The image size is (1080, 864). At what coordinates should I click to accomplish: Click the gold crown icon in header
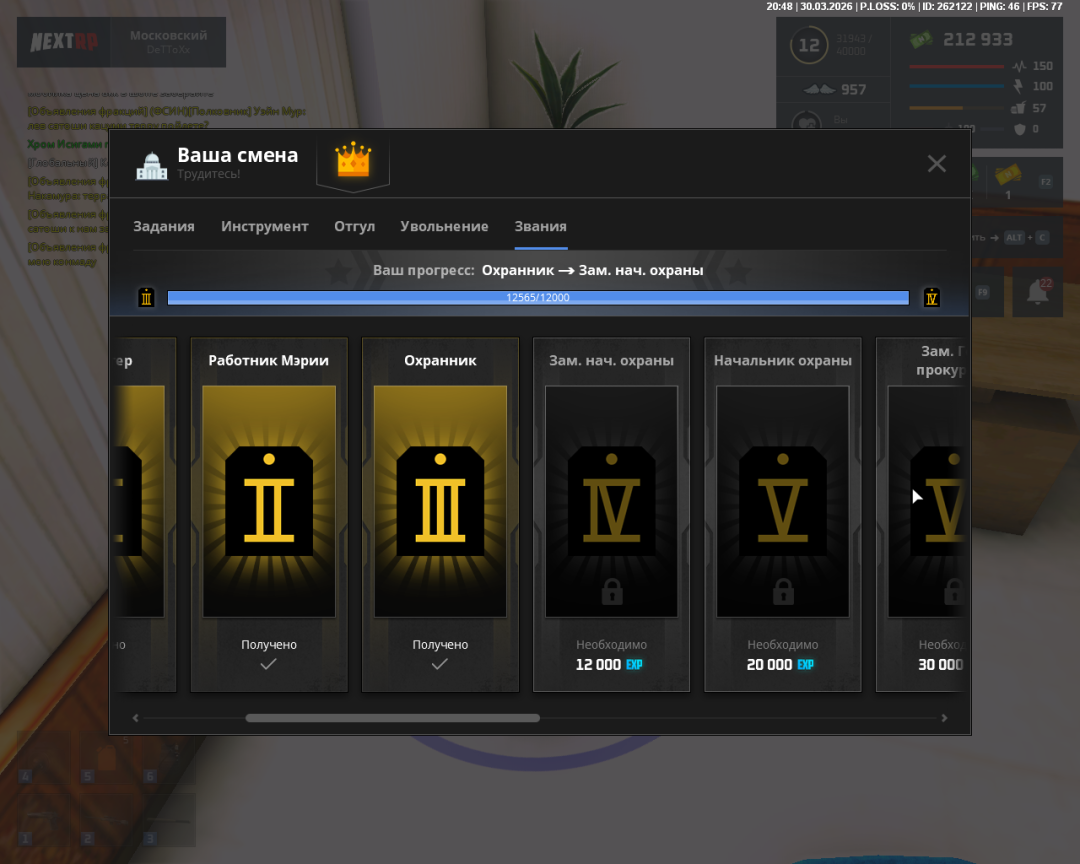(x=353, y=160)
